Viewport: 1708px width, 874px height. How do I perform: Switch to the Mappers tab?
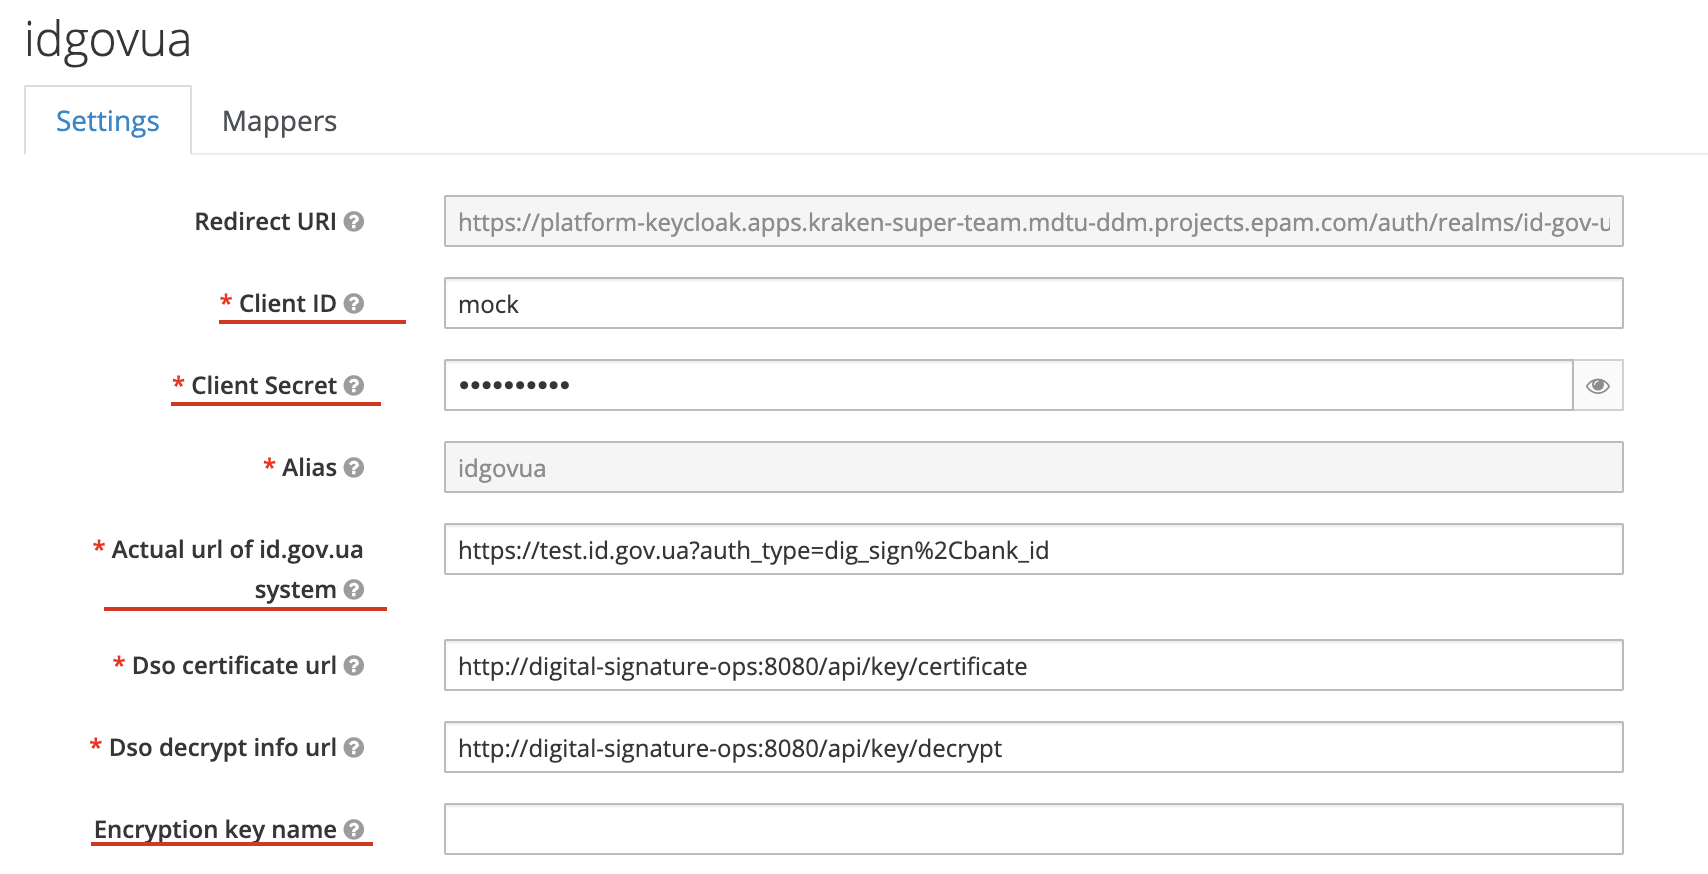pyautogui.click(x=279, y=121)
